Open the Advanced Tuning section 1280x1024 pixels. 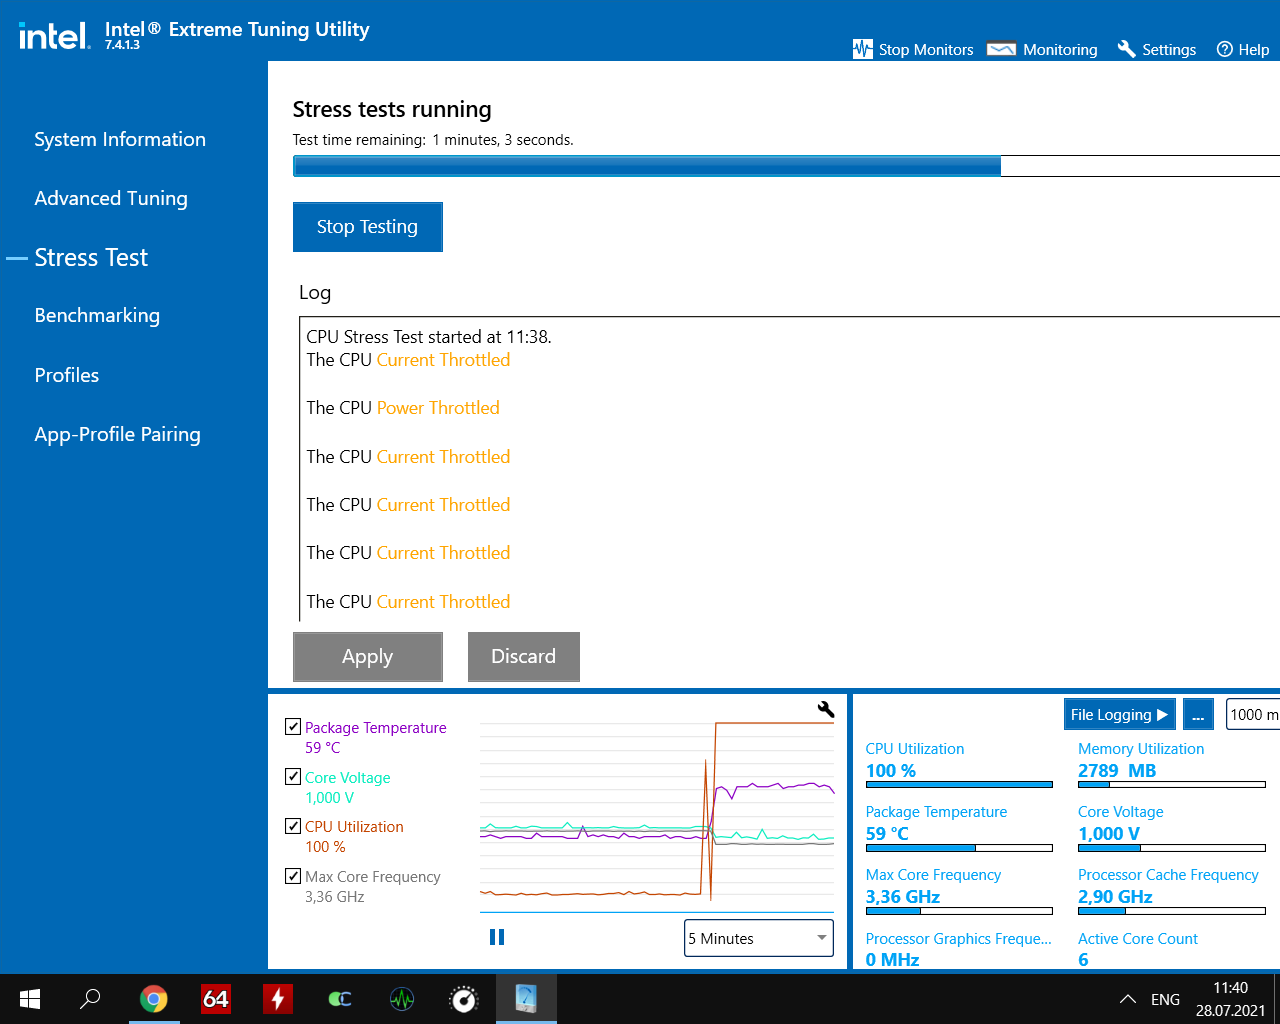[111, 198]
